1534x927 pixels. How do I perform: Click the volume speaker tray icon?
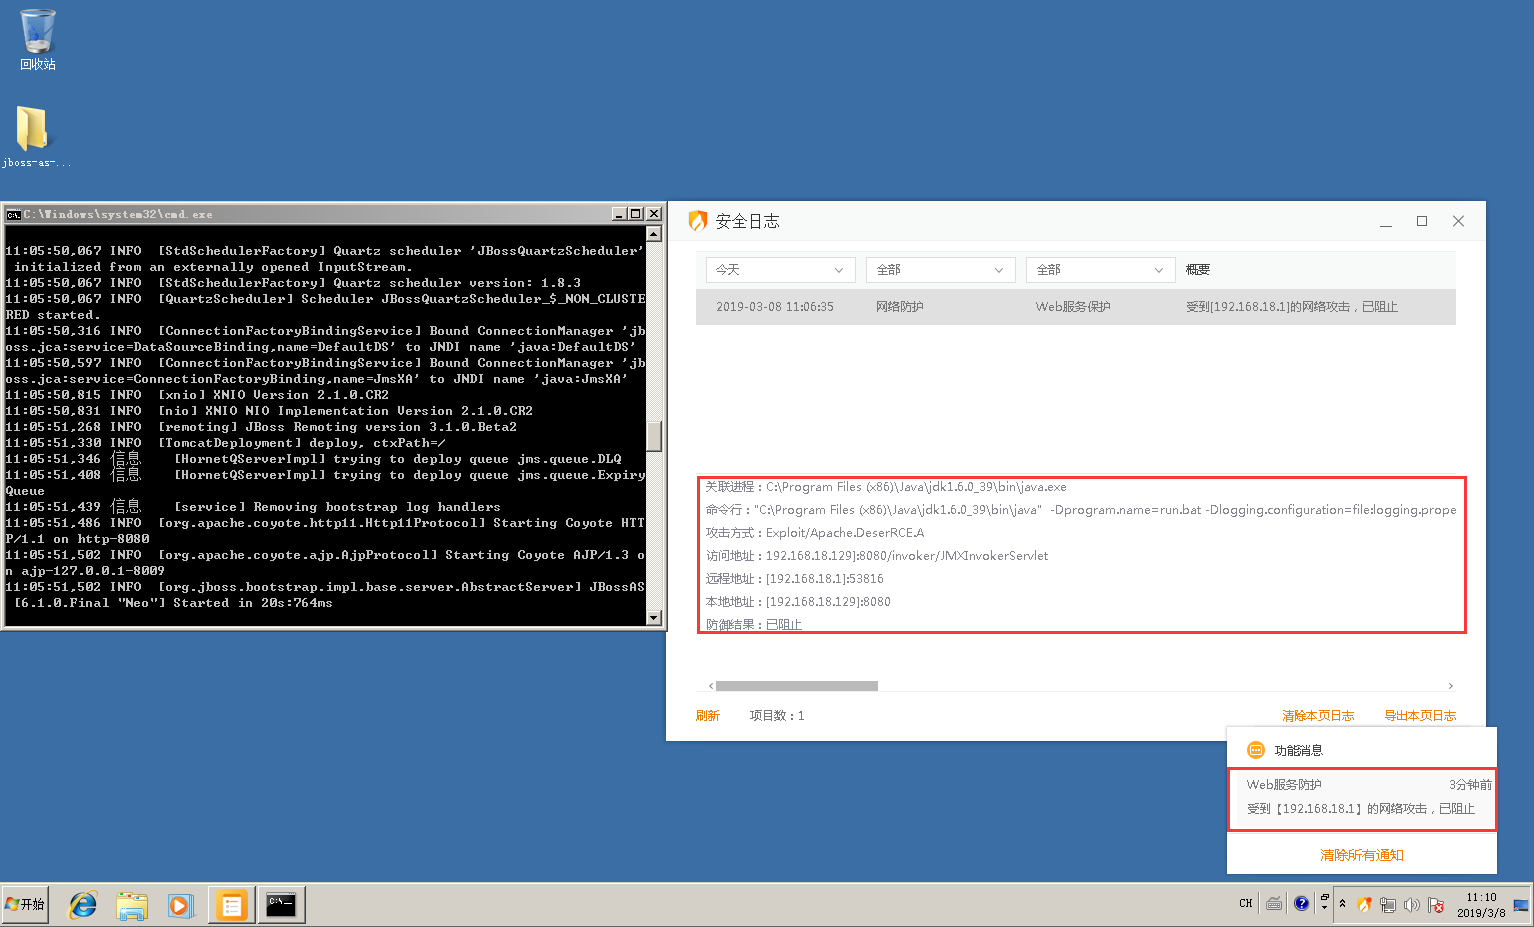[1411, 904]
